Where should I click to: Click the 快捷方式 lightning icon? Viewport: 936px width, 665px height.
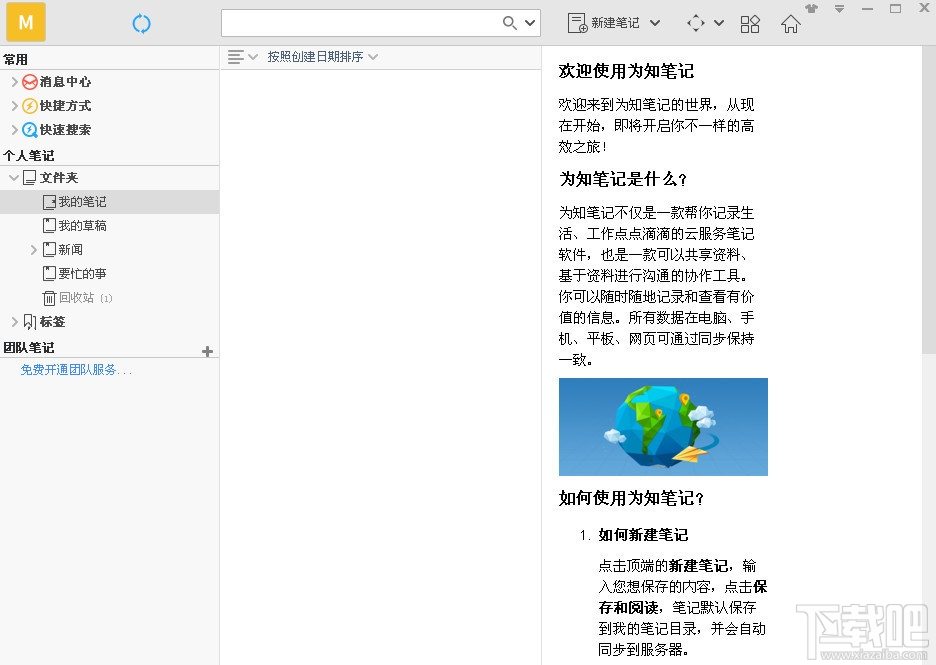point(30,106)
